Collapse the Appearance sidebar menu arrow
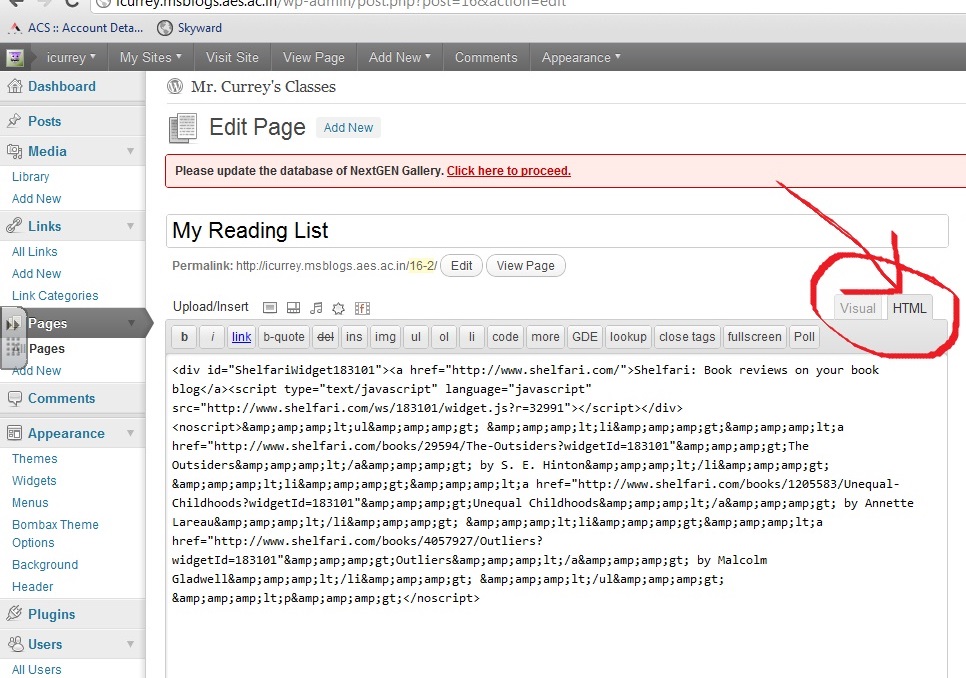The image size is (966, 678). point(131,433)
